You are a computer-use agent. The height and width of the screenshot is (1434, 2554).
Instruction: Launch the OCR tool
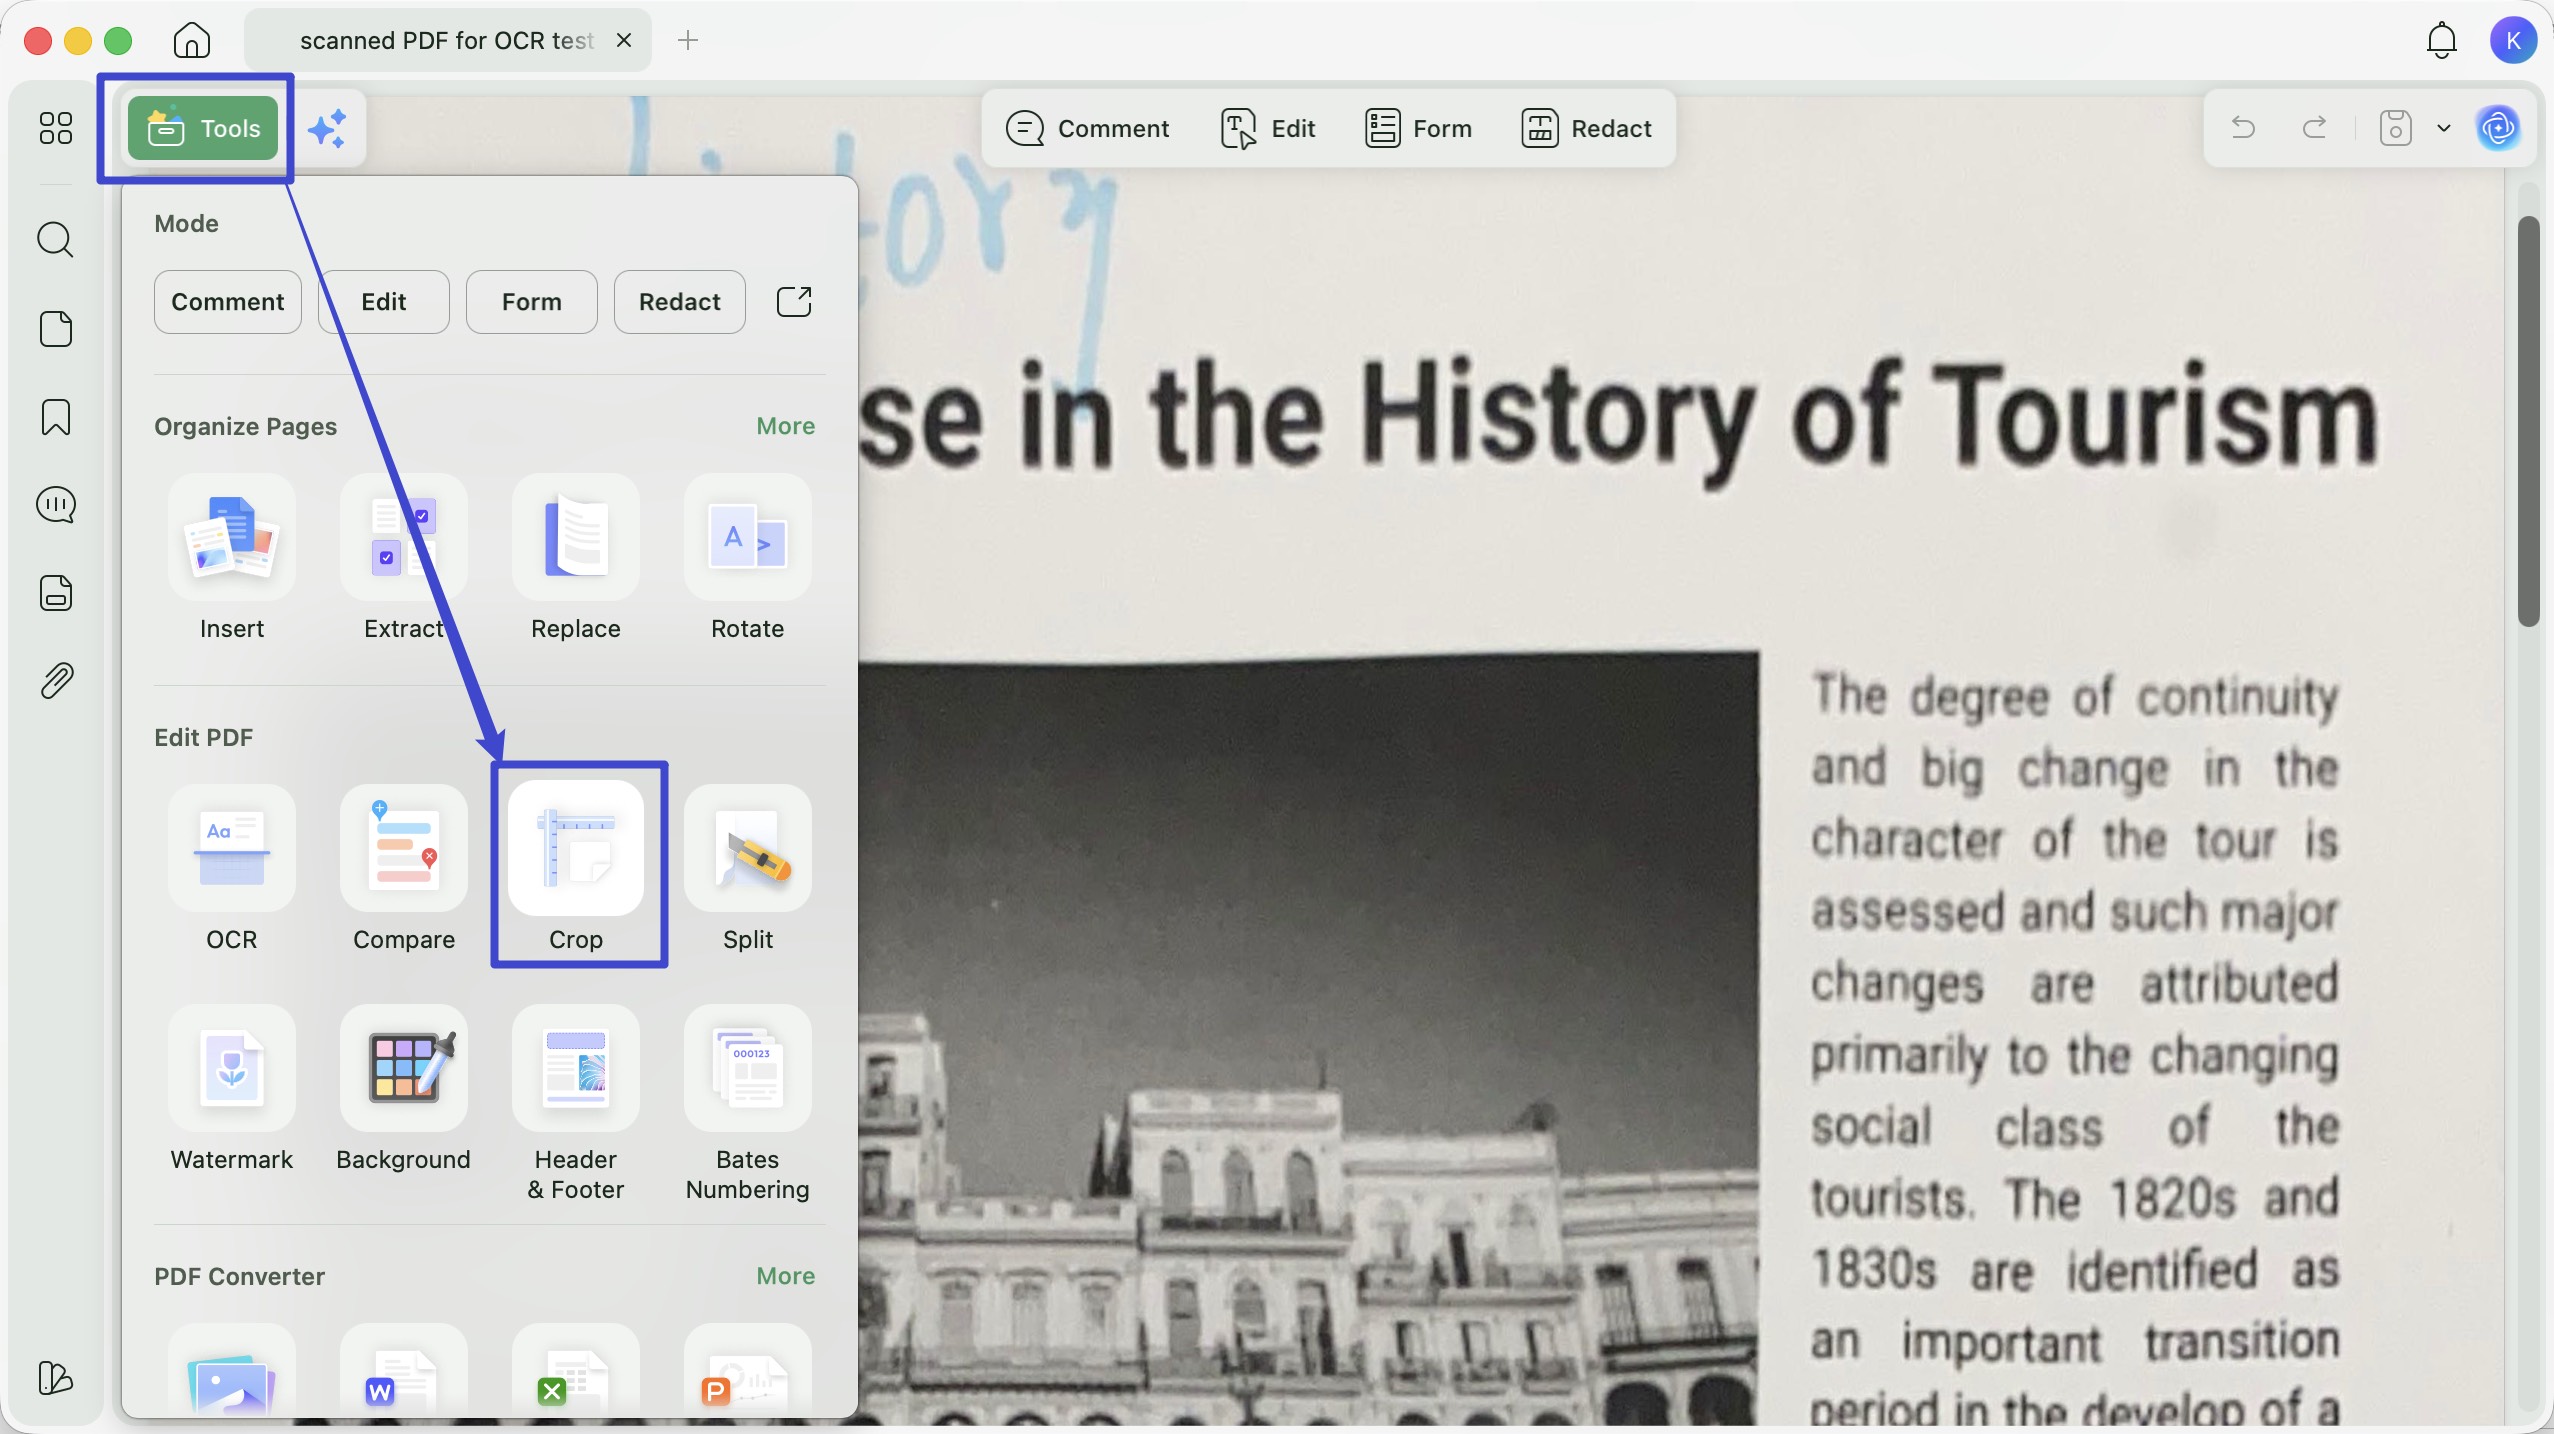coord(232,869)
